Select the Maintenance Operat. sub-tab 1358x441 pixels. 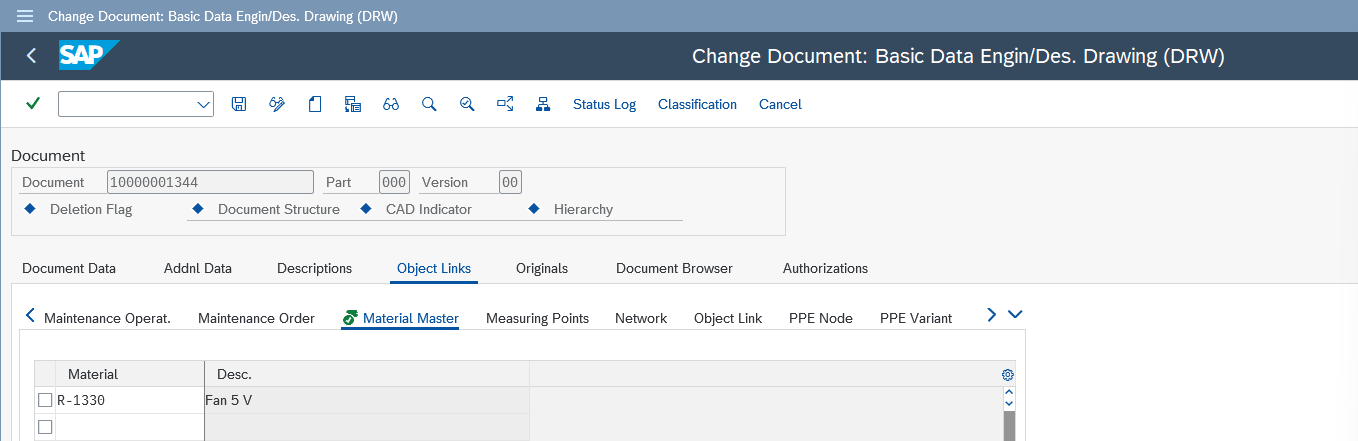[x=107, y=318]
